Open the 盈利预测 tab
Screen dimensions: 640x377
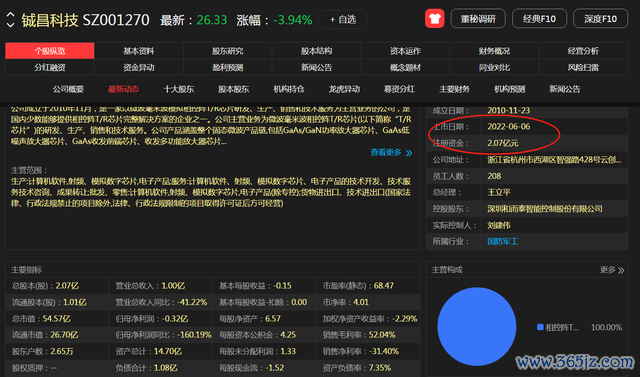coord(227,67)
